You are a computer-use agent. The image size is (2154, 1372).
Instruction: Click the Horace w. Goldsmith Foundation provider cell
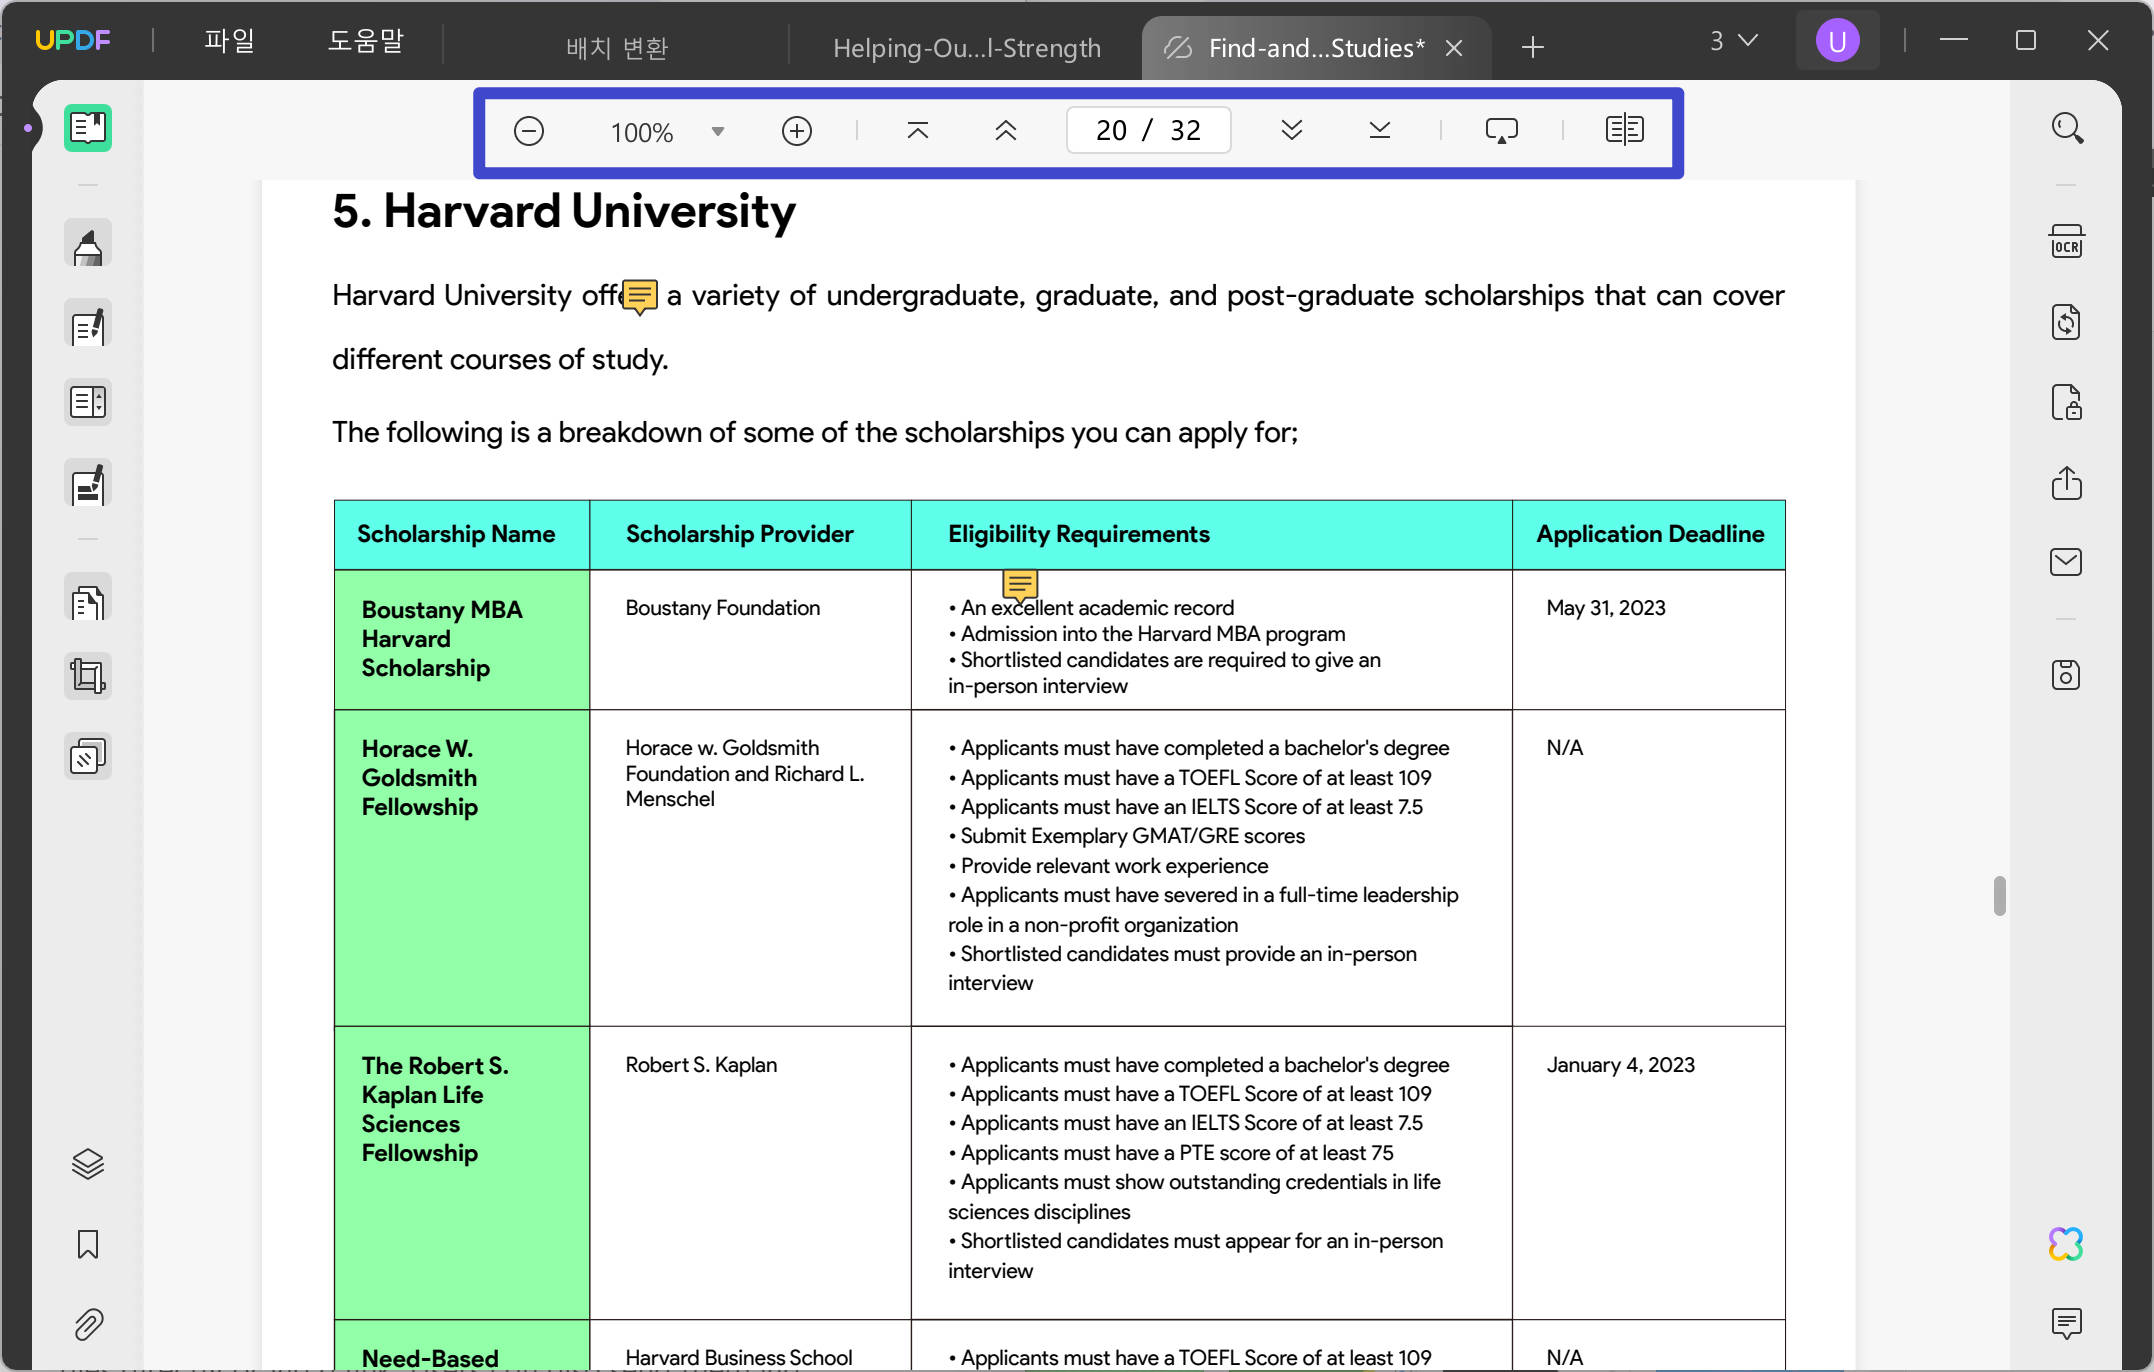750,868
